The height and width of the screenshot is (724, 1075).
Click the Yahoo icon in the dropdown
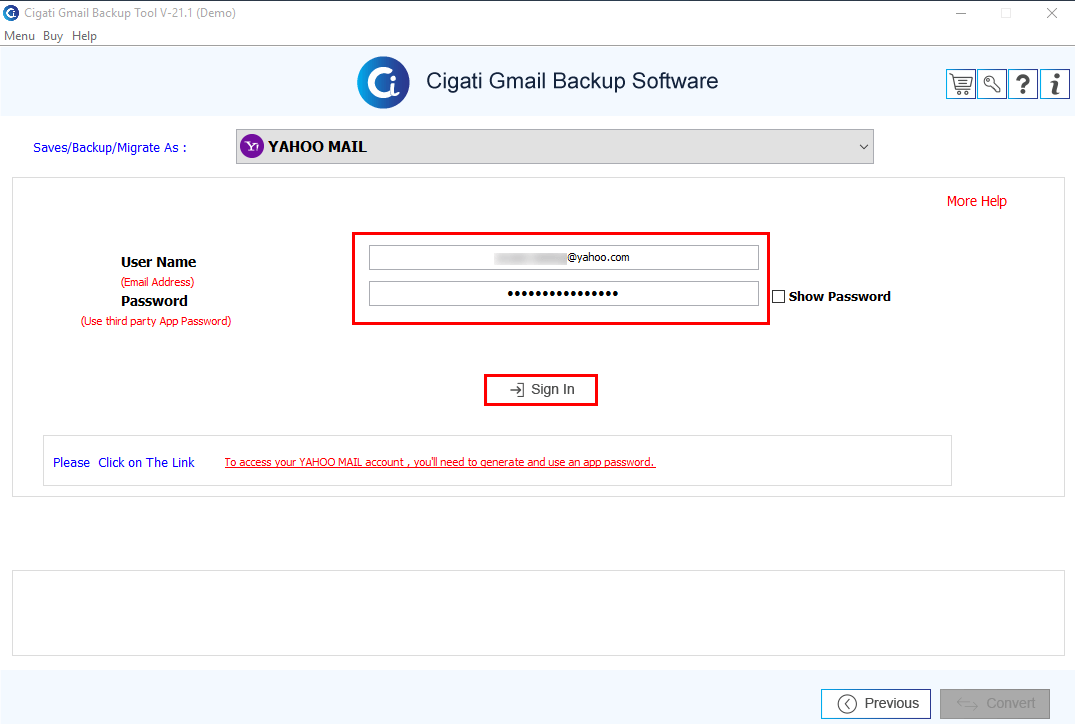pos(252,146)
